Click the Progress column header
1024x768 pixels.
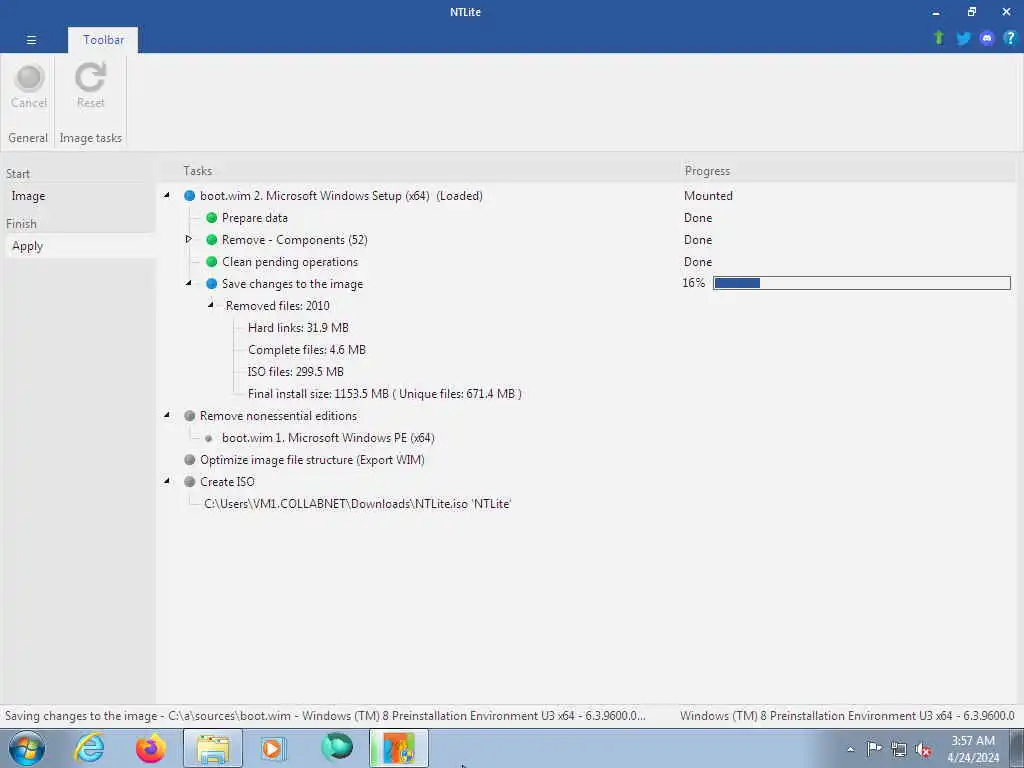tap(707, 171)
